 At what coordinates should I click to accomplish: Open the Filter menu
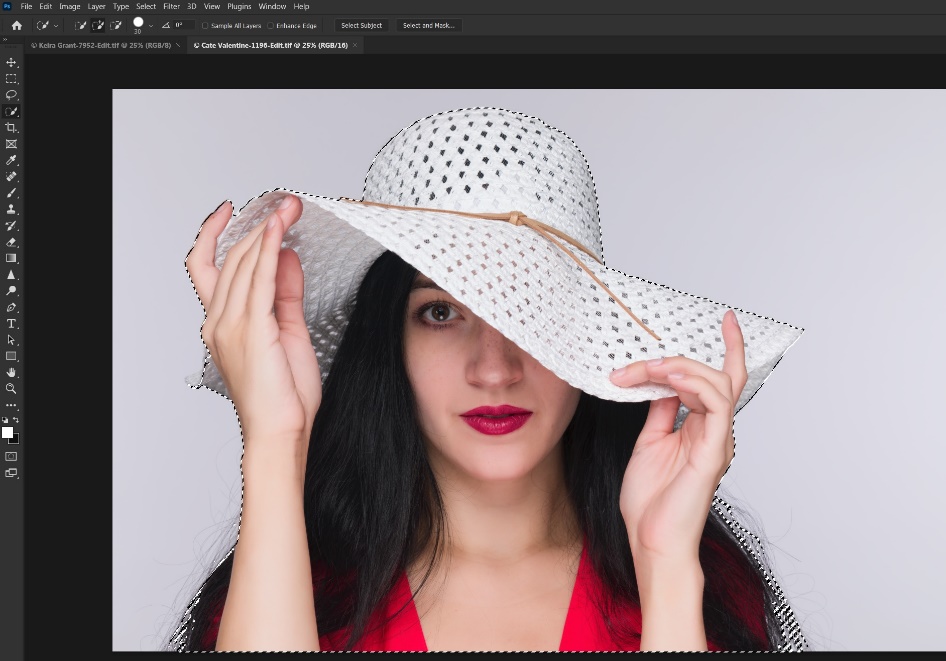coord(171,6)
